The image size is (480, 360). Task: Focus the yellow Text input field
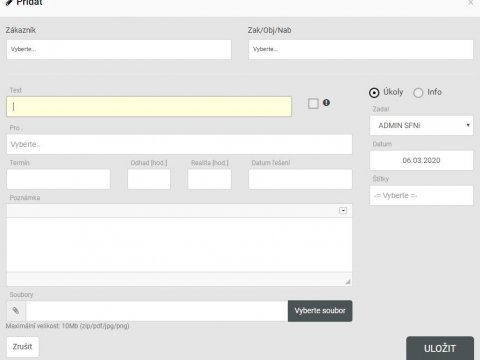[x=149, y=107]
